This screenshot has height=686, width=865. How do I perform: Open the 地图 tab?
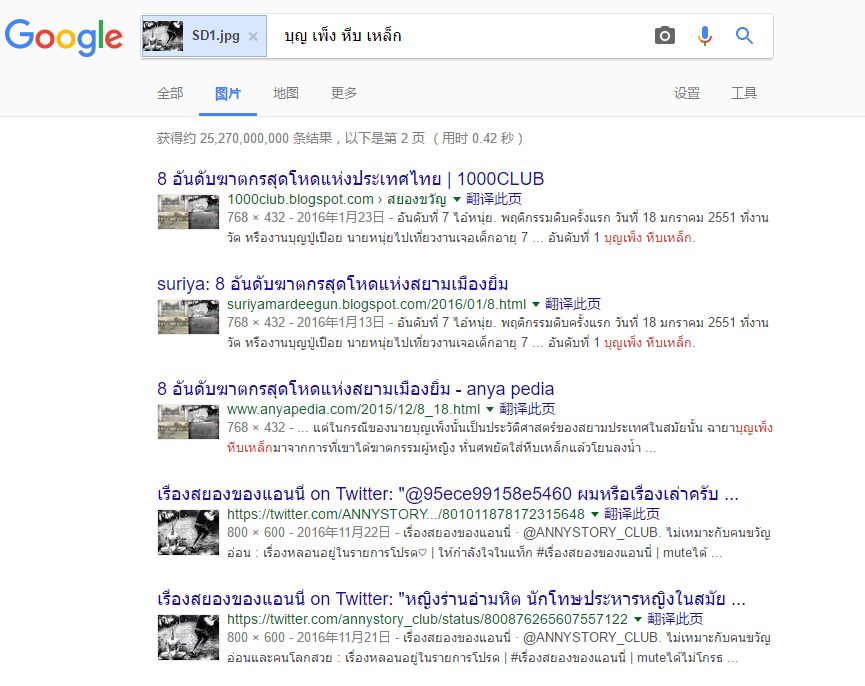click(286, 93)
